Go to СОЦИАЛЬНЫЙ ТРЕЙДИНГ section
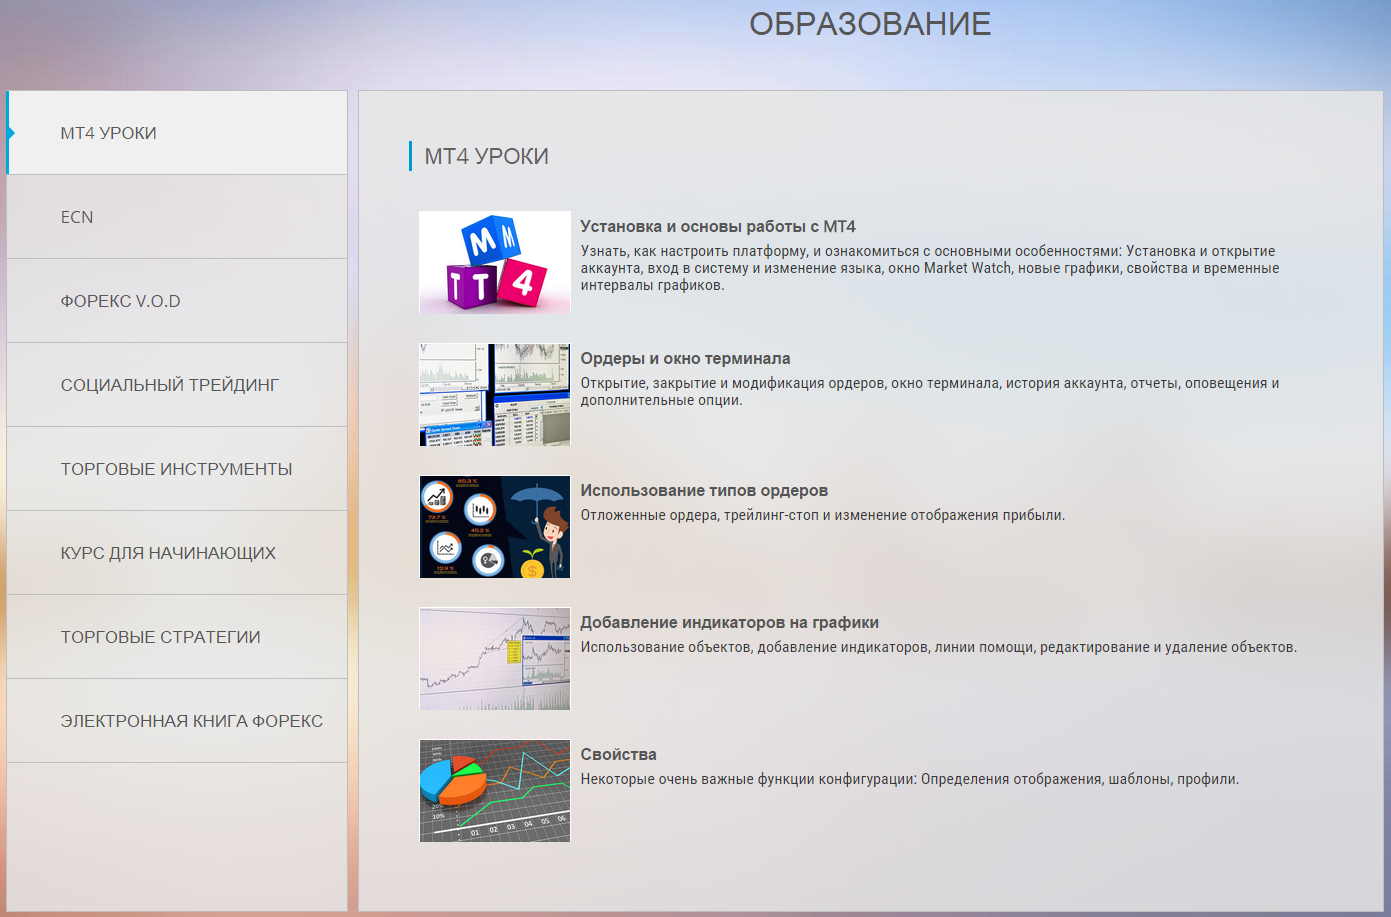 [169, 385]
